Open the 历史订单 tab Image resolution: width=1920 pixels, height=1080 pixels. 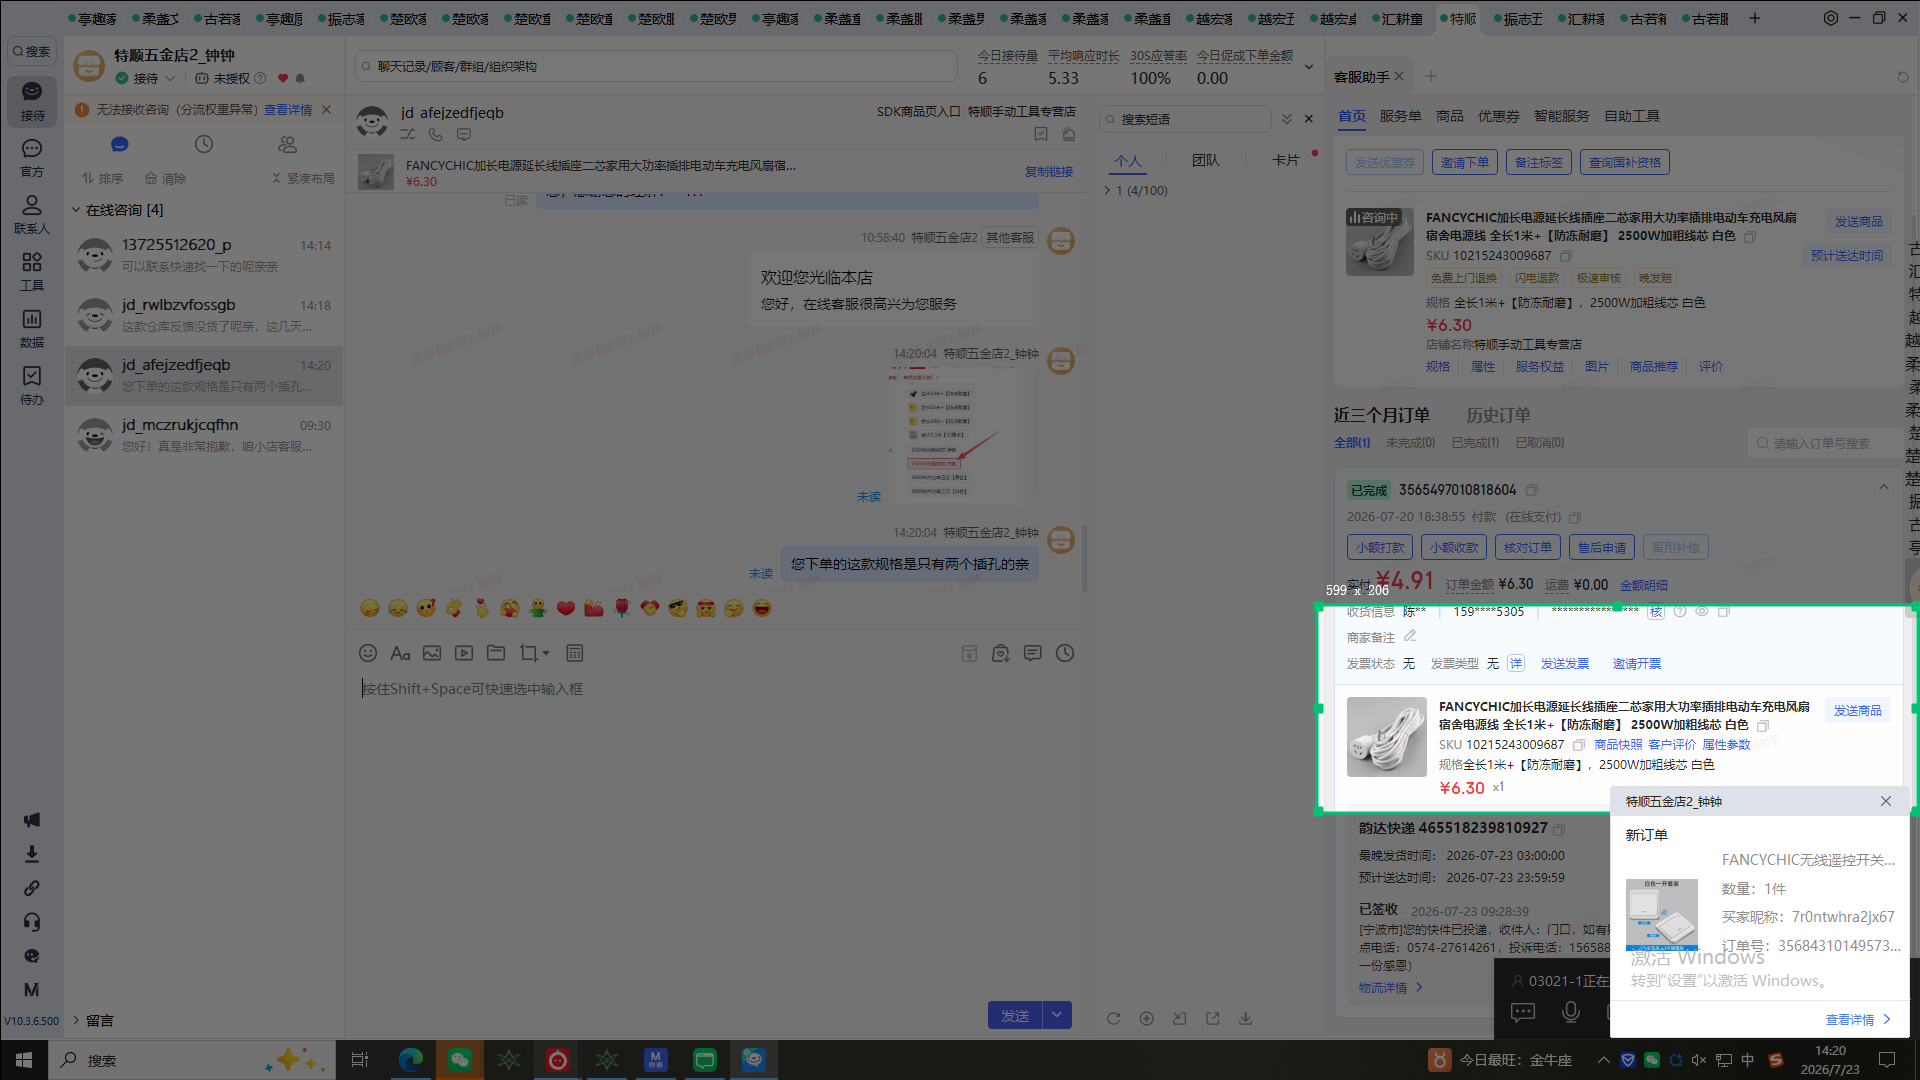[1498, 415]
